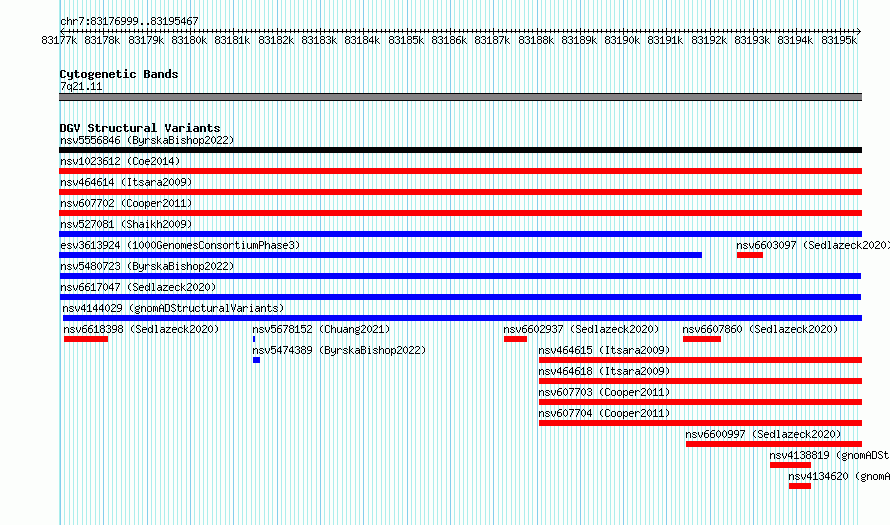Click red bar of nsv607704

coord(700,423)
